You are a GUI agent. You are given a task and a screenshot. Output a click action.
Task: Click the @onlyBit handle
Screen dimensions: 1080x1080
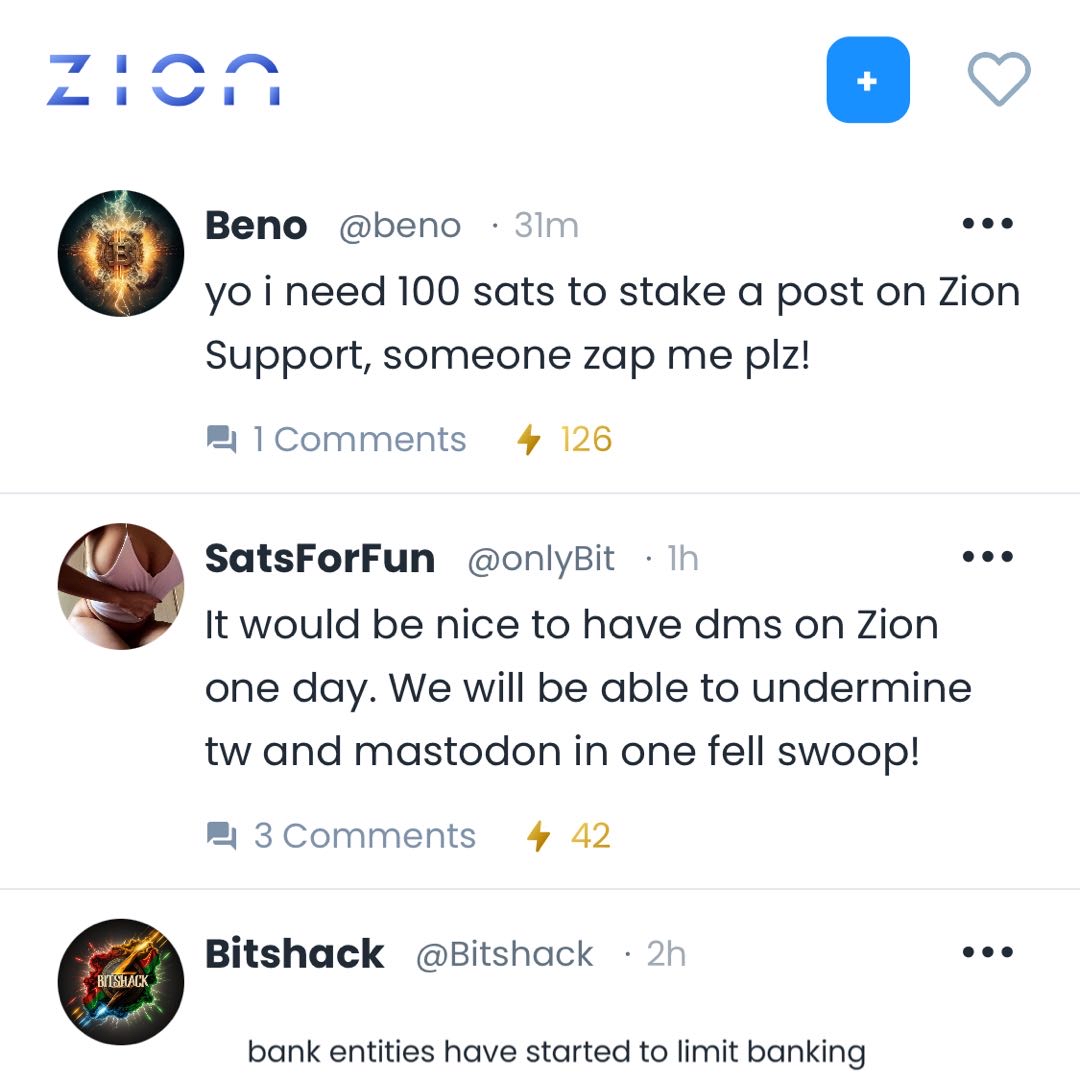(541, 559)
